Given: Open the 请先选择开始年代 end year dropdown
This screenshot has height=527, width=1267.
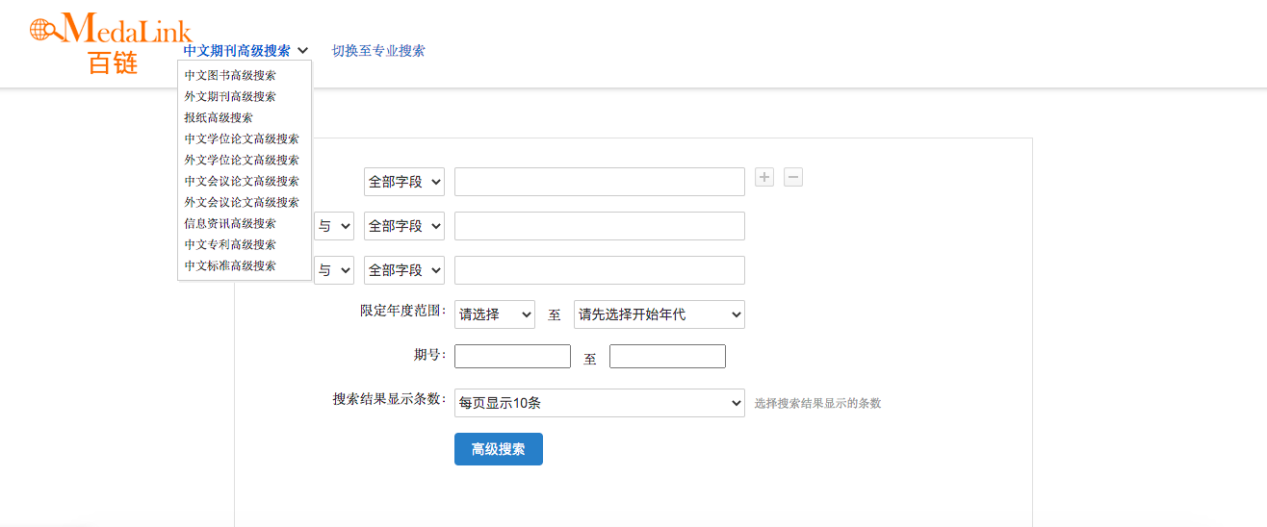Looking at the screenshot, I should tap(659, 314).
